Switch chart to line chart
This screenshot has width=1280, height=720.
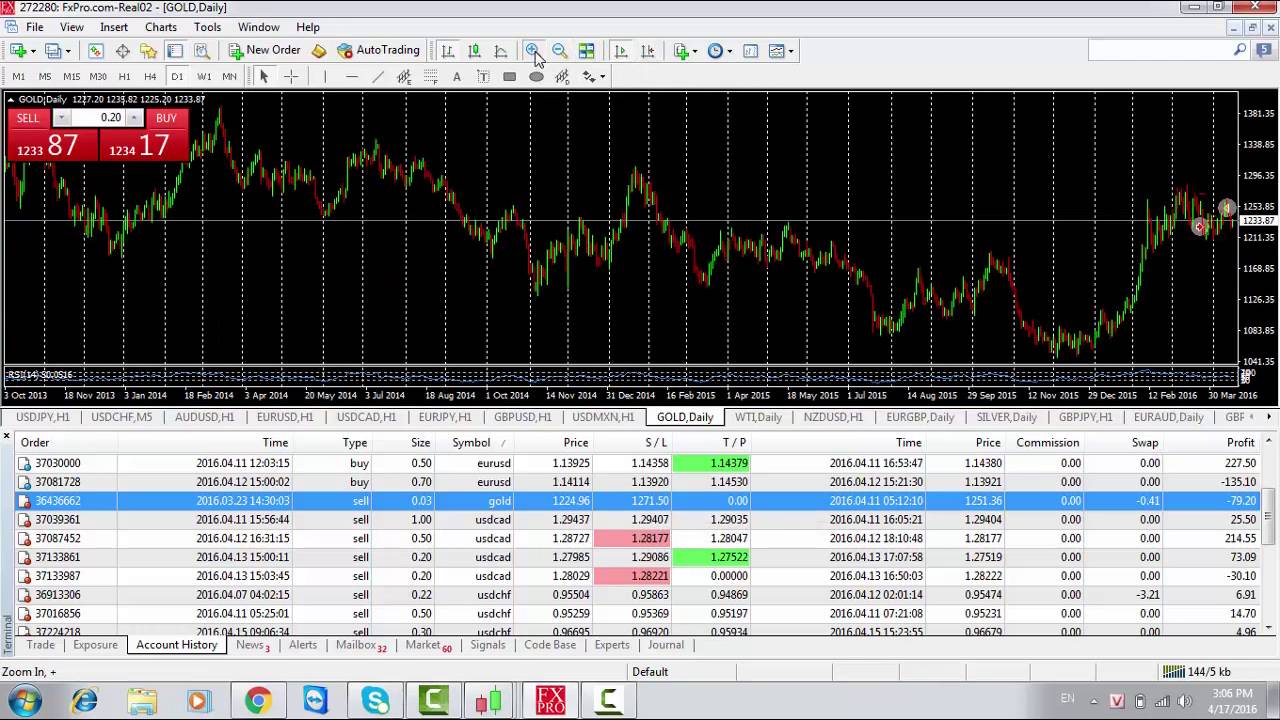500,51
